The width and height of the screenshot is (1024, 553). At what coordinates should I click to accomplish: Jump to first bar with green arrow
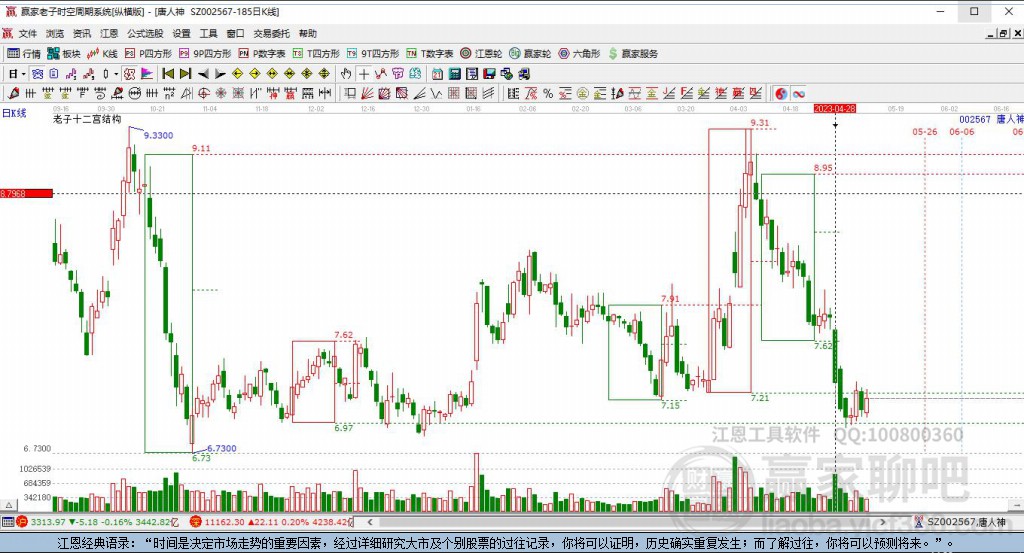coord(168,73)
